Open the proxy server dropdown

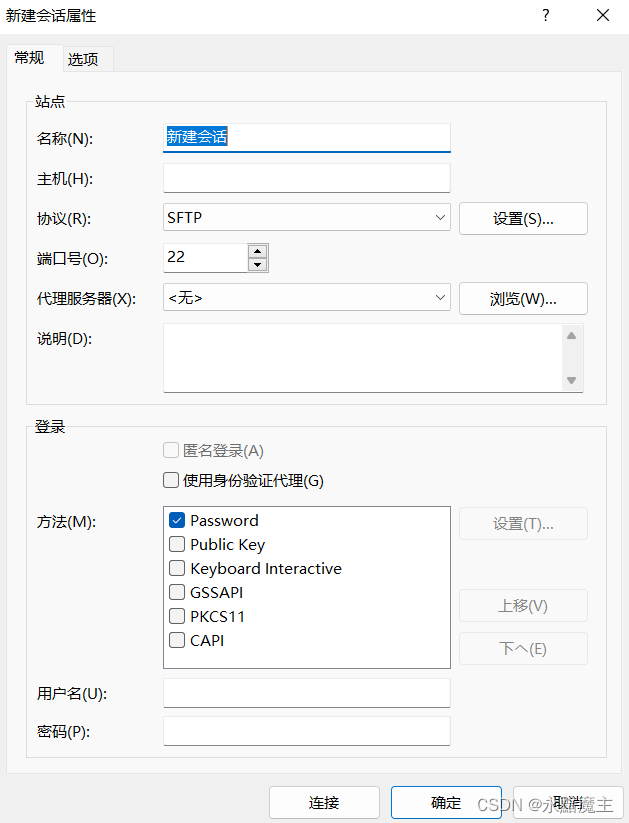[x=306, y=297]
